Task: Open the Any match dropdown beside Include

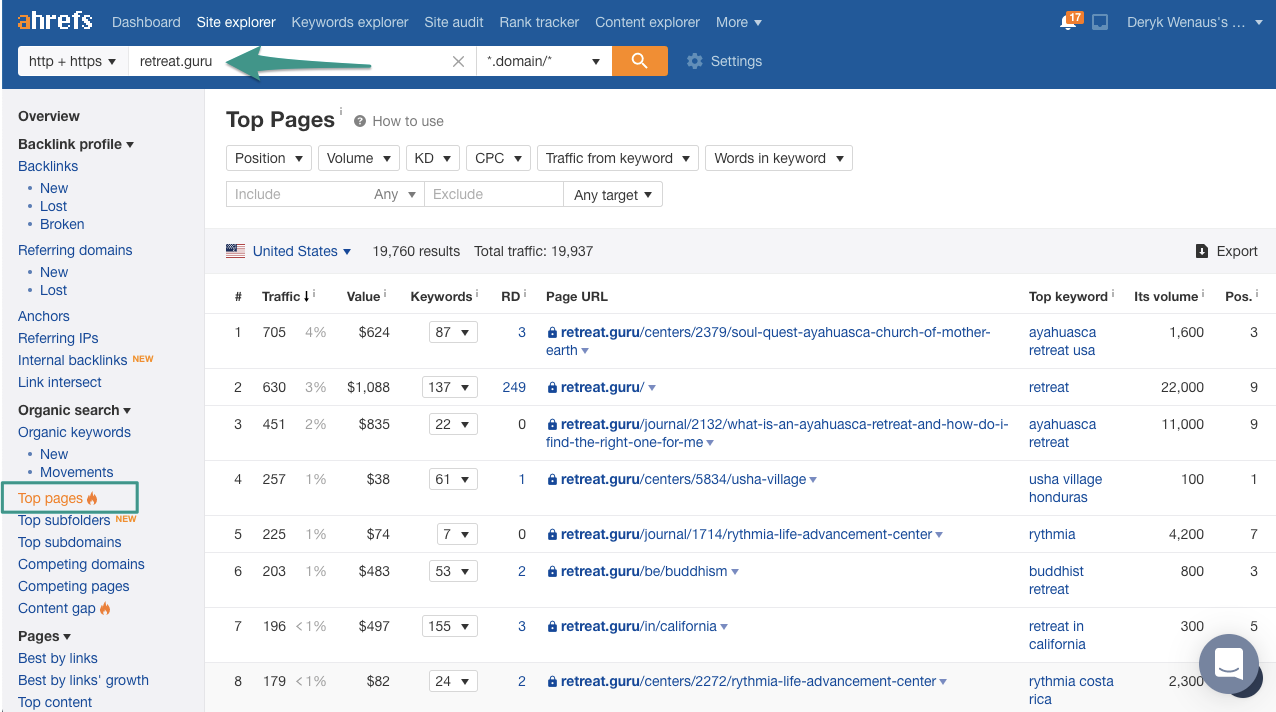Action: pyautogui.click(x=395, y=194)
